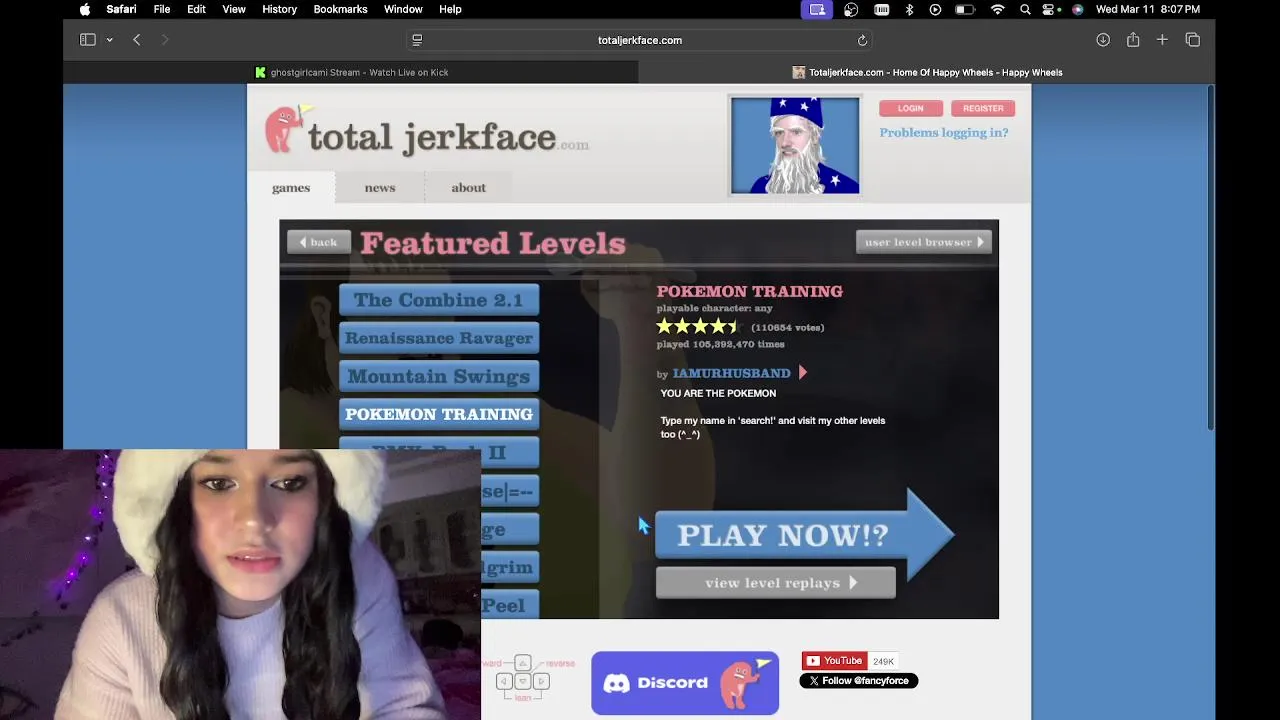The width and height of the screenshot is (1280, 720).
Task: Click the date and time in menu bar
Action: (x=1148, y=9)
